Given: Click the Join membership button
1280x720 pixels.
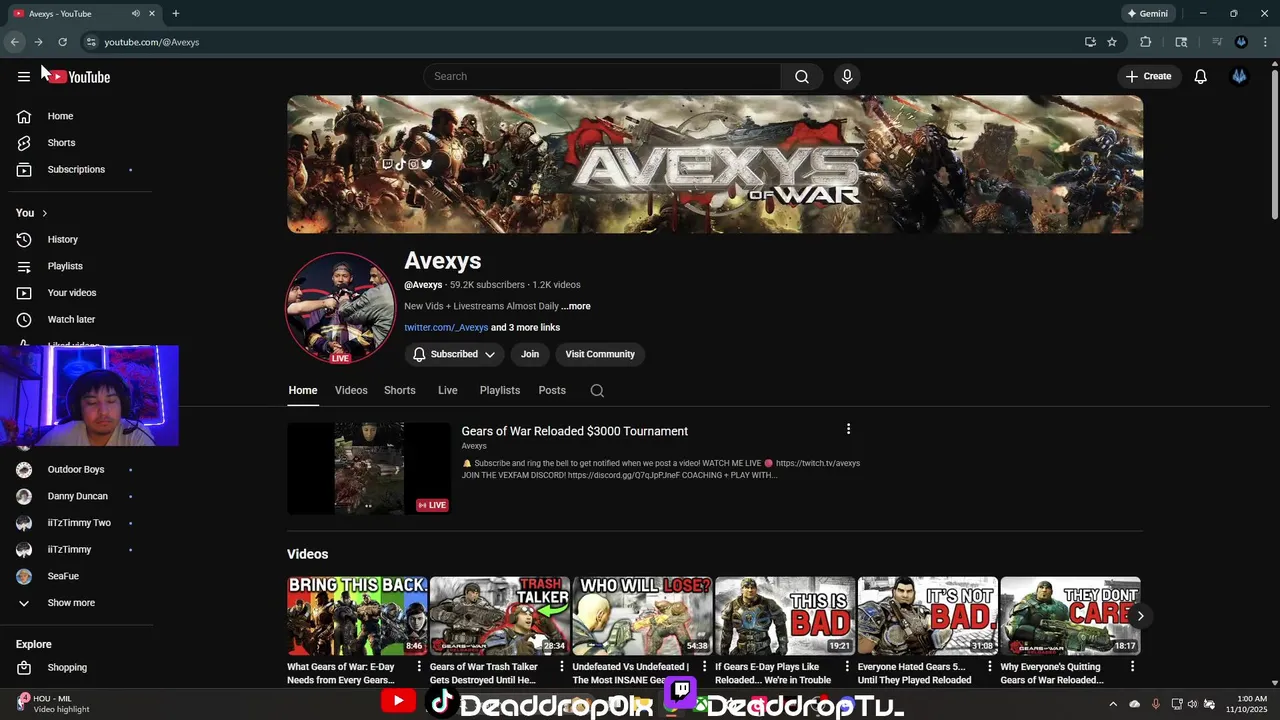Looking at the screenshot, I should 530,354.
